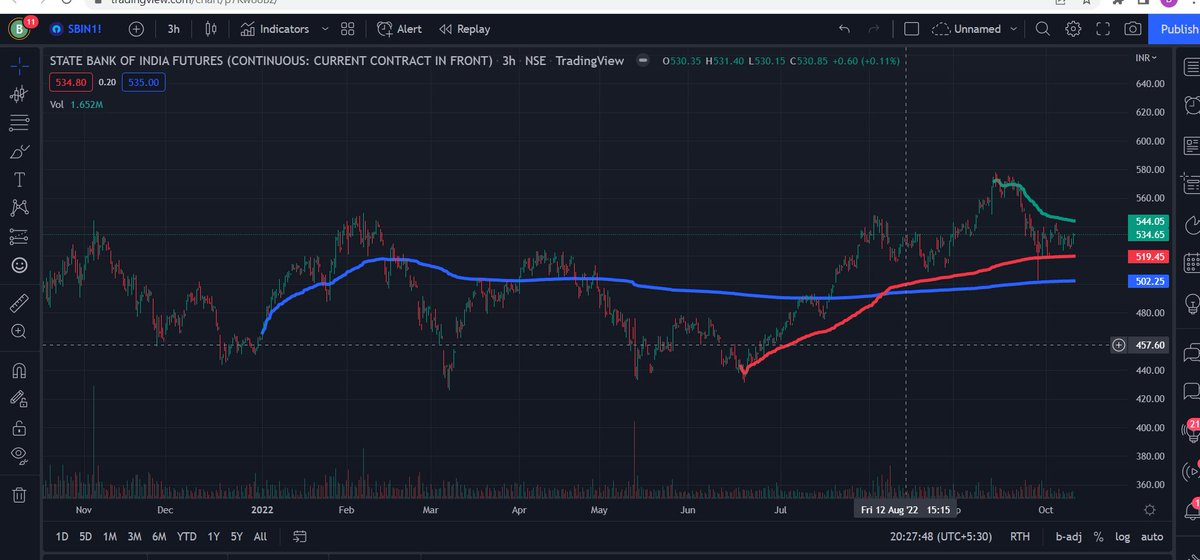Select the 1Y date range
The width and height of the screenshot is (1200, 560).
point(213,537)
